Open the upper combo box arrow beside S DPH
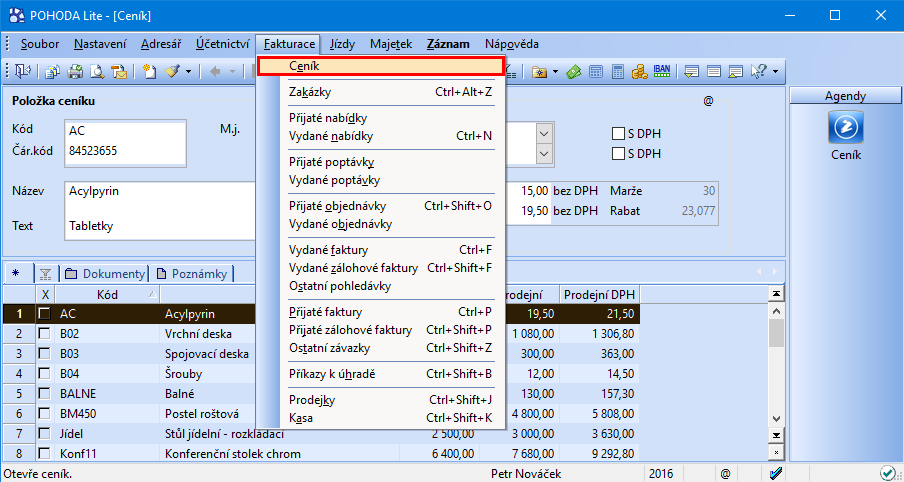Screen dimensions: 904x482 (544, 134)
